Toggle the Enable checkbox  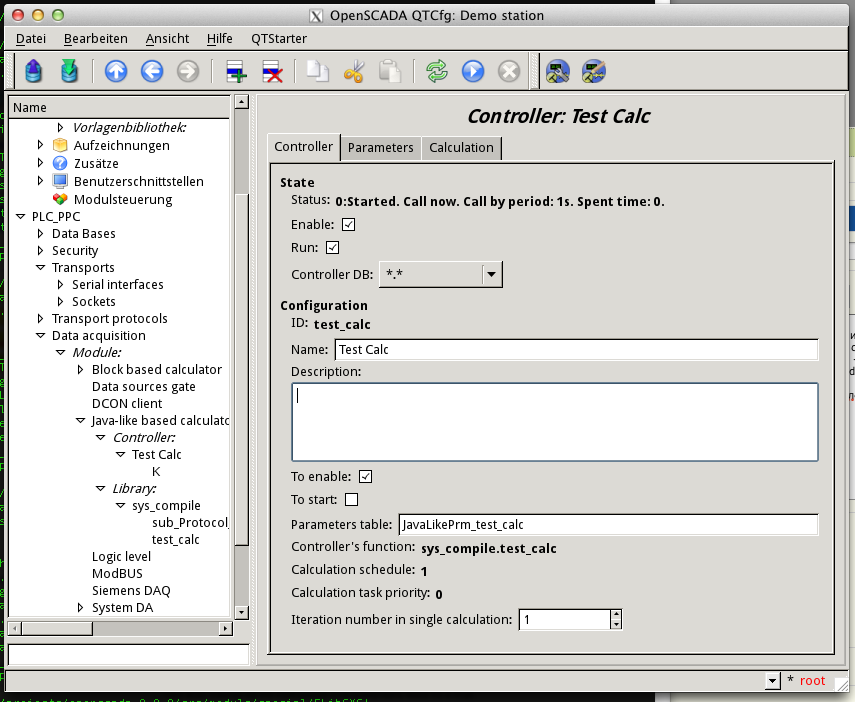pos(349,225)
